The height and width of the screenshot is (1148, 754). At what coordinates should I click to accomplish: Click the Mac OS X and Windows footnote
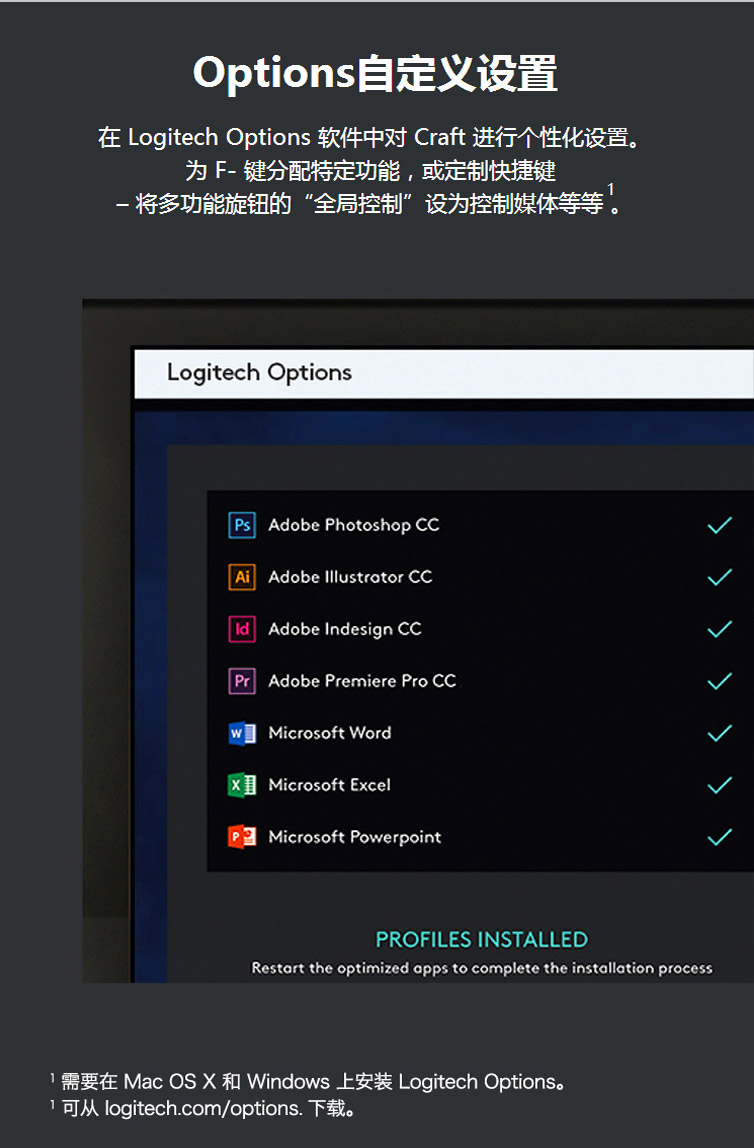[307, 1081]
